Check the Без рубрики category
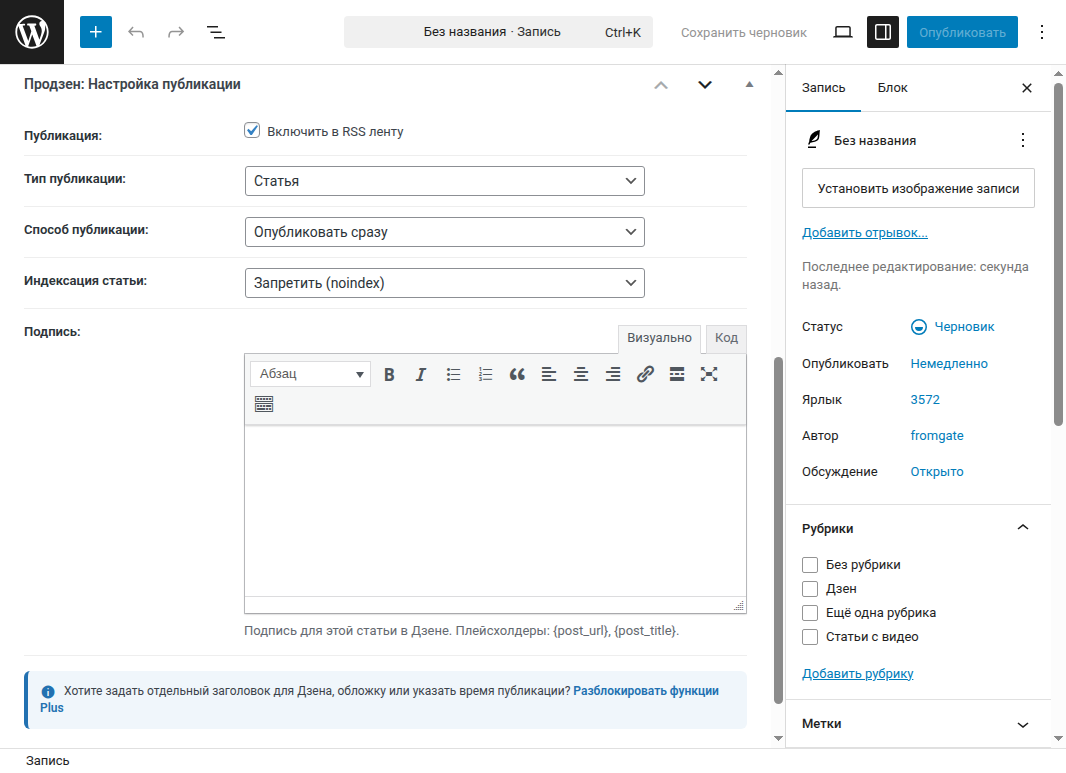The image size is (1066, 773). tap(810, 565)
